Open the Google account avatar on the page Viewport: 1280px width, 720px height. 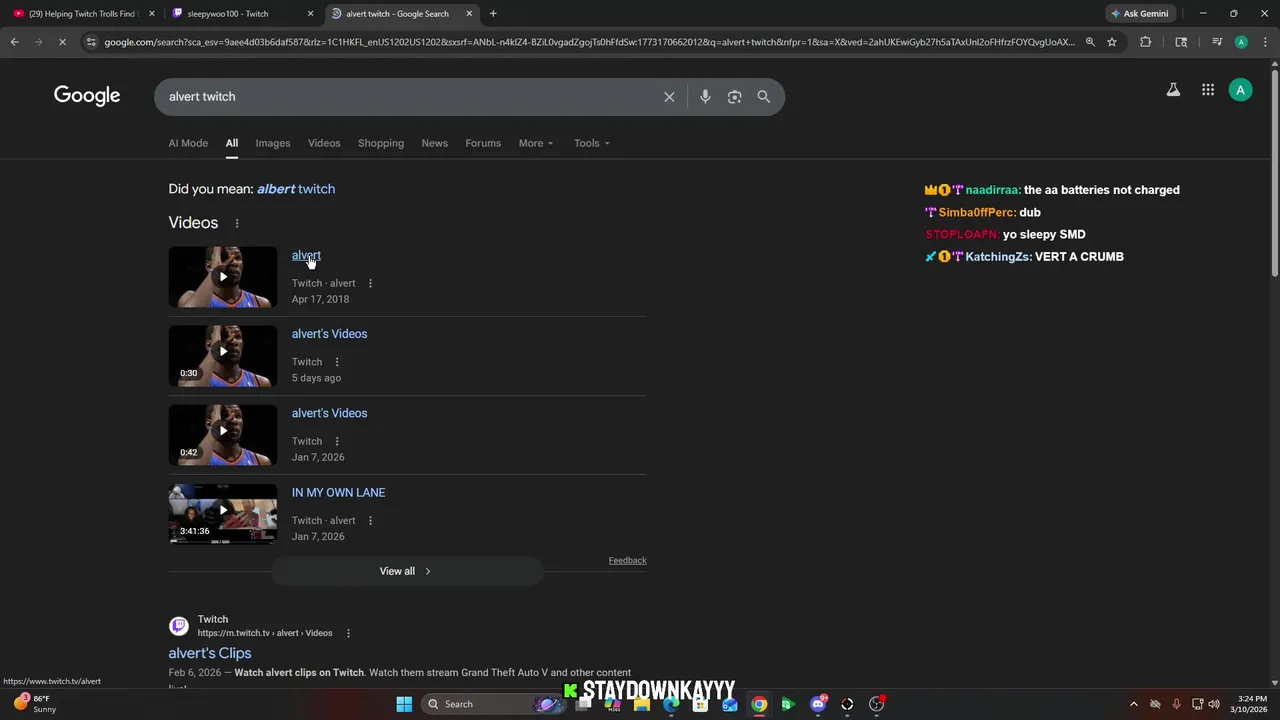1241,90
